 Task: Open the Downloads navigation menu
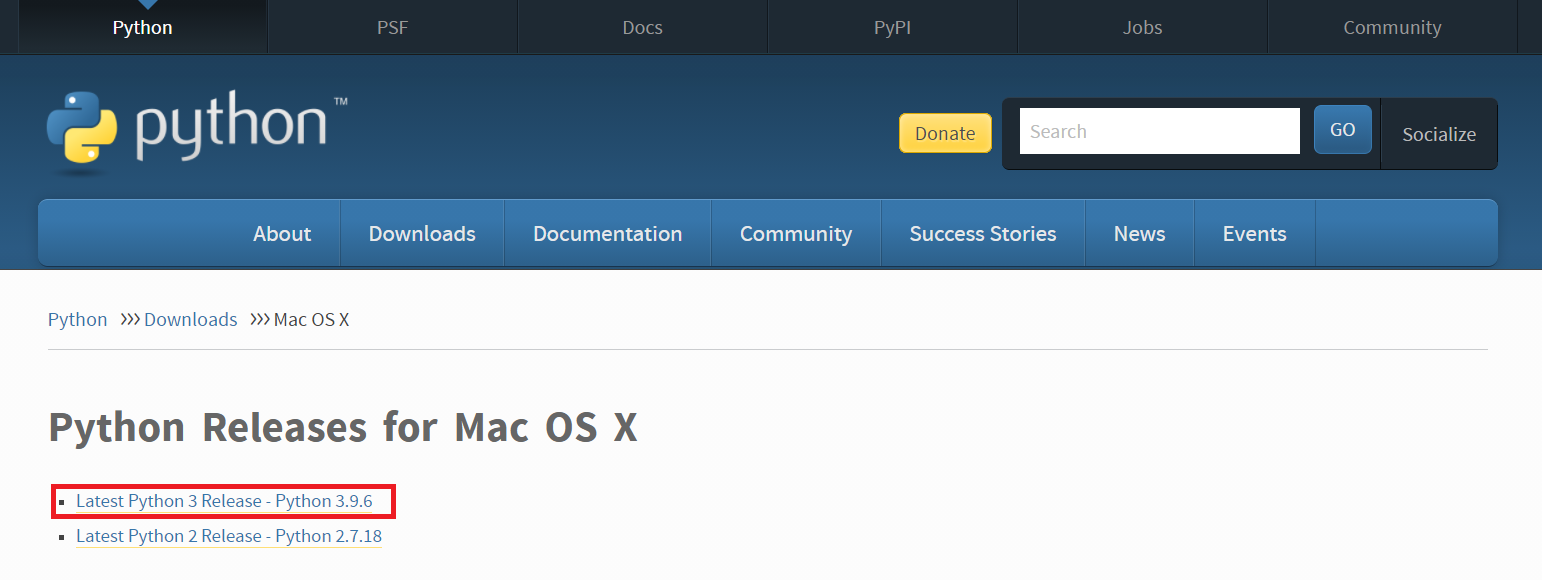[x=422, y=233]
